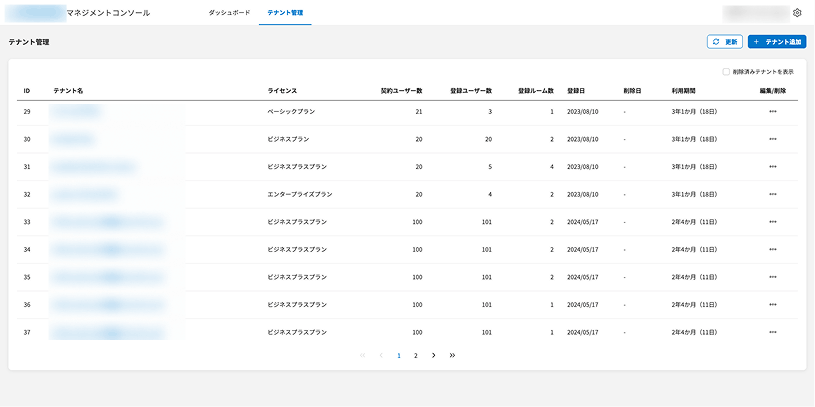Click blurred tenant name in row 35
This screenshot has height=407, width=815.
tap(107, 277)
